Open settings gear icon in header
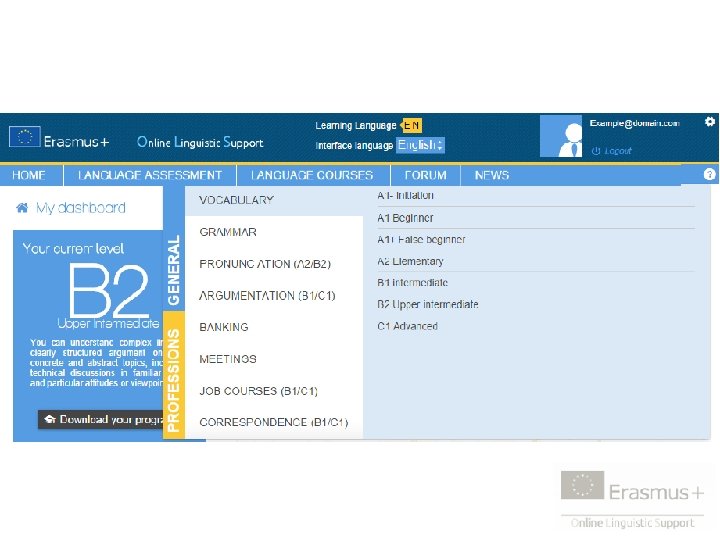The image size is (720, 540). tap(709, 122)
